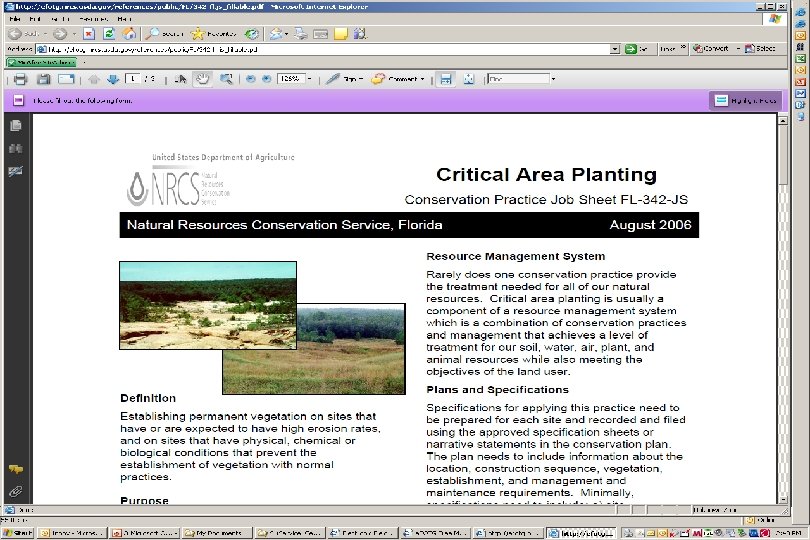
Task: Go to next page with blue down arrow
Action: [113, 79]
